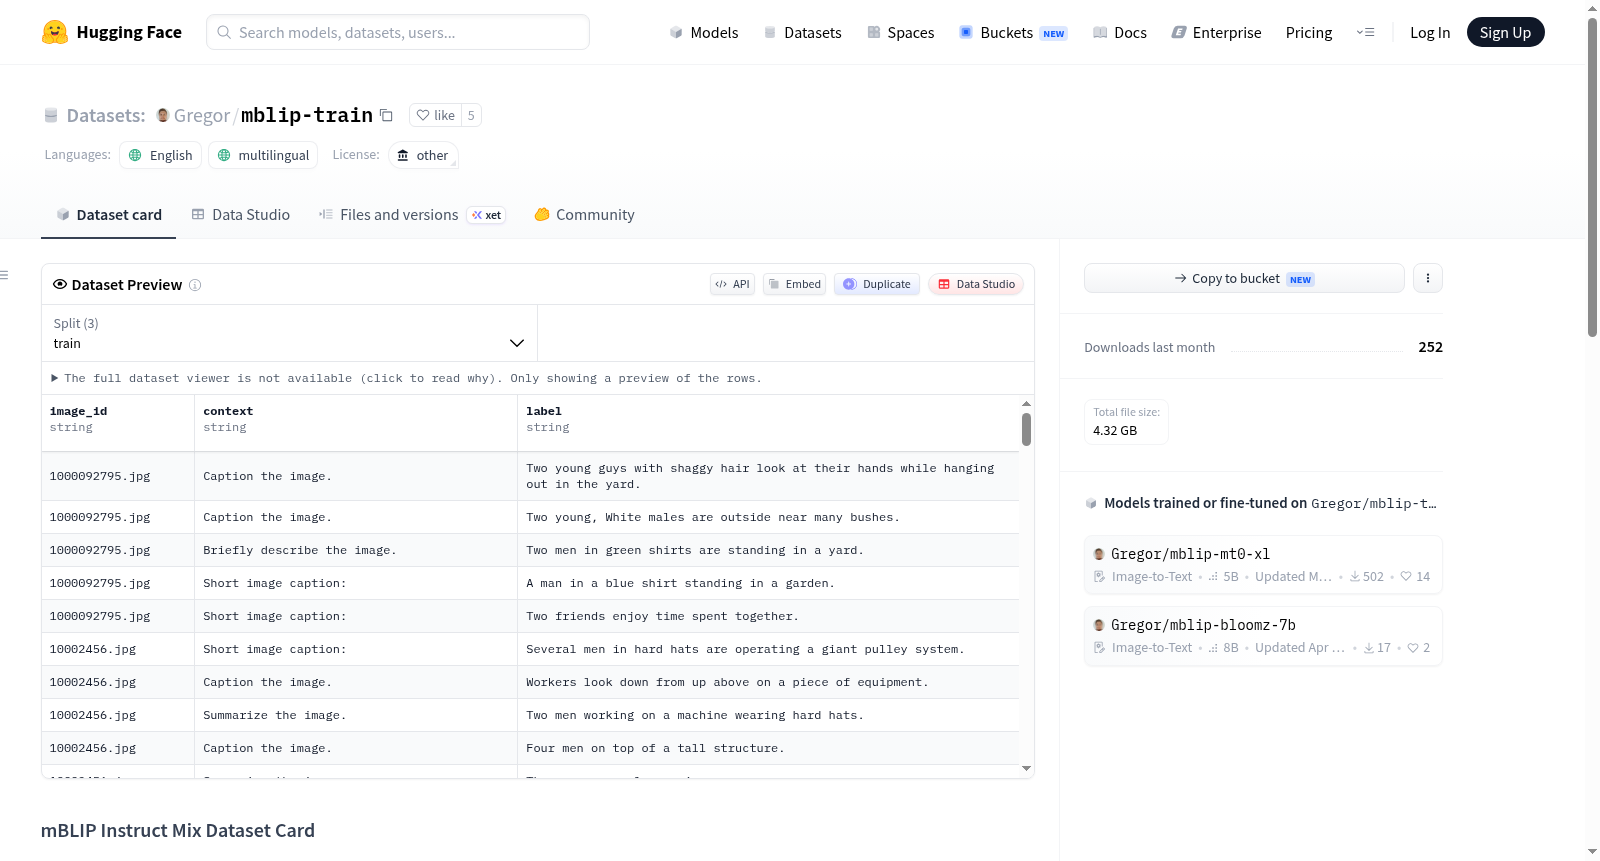Click the downloads last month value 252
The image size is (1600, 861).
[1430, 347]
